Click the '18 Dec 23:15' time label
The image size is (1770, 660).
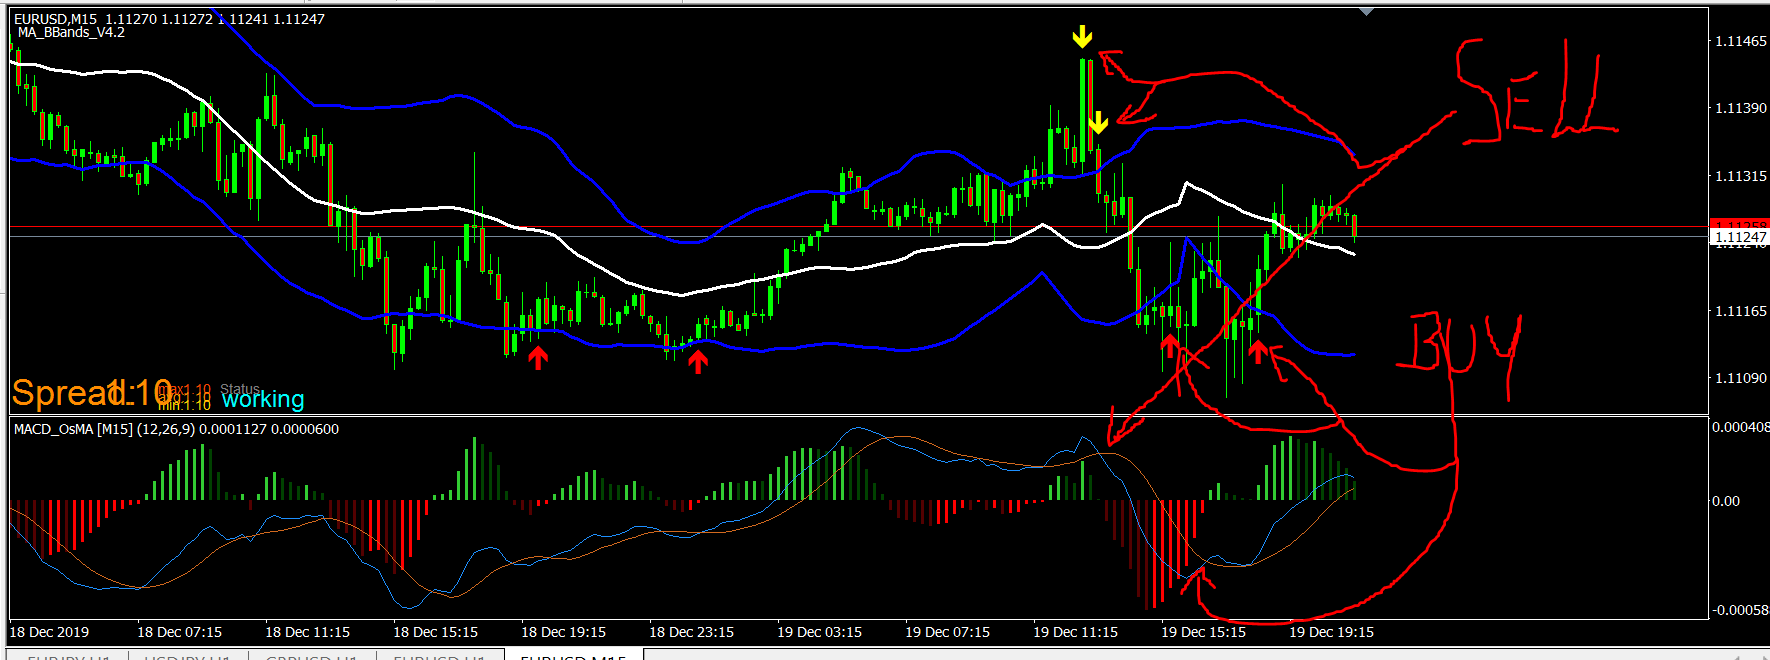[691, 632]
